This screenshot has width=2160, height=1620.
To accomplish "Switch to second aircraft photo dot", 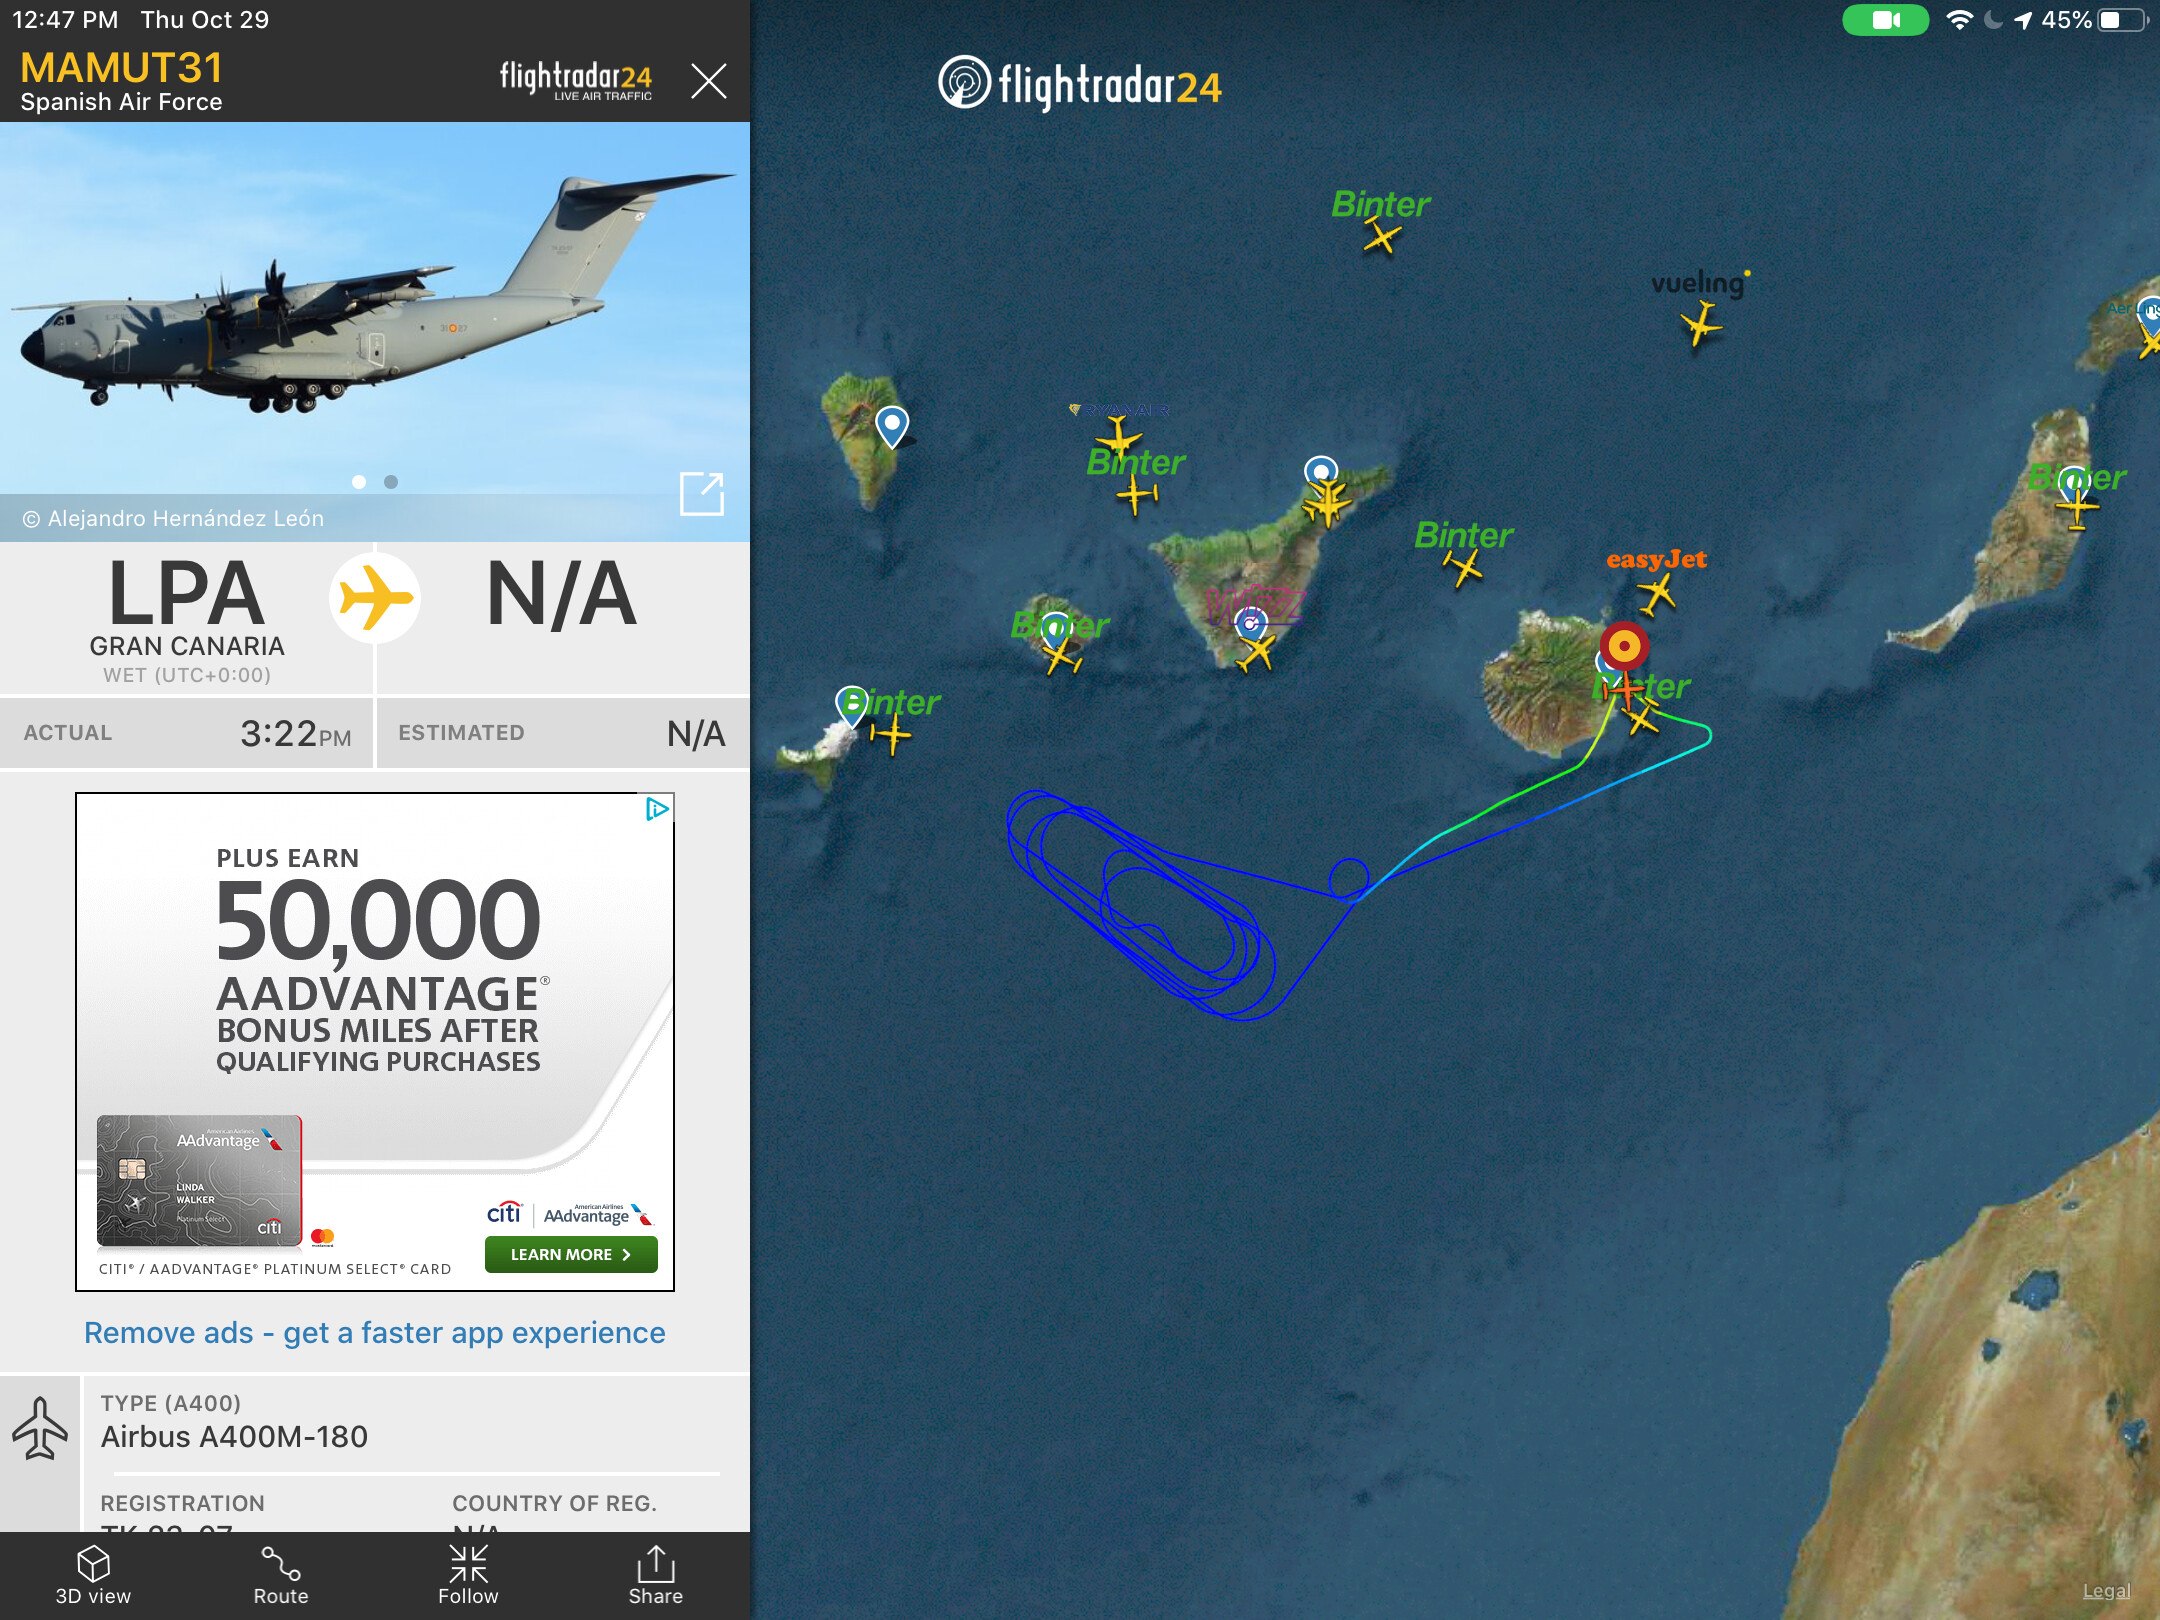I will [391, 482].
